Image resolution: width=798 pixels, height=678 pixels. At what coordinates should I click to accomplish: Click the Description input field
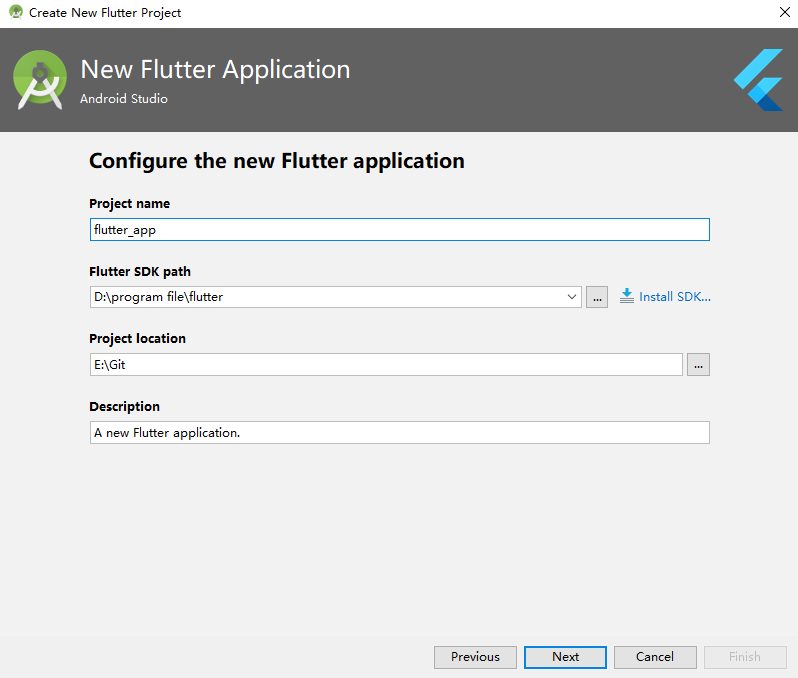(400, 433)
